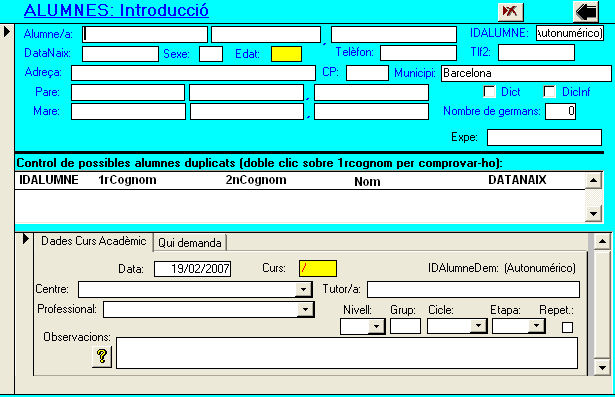Click duplicates list scroll up arrow

593,180
